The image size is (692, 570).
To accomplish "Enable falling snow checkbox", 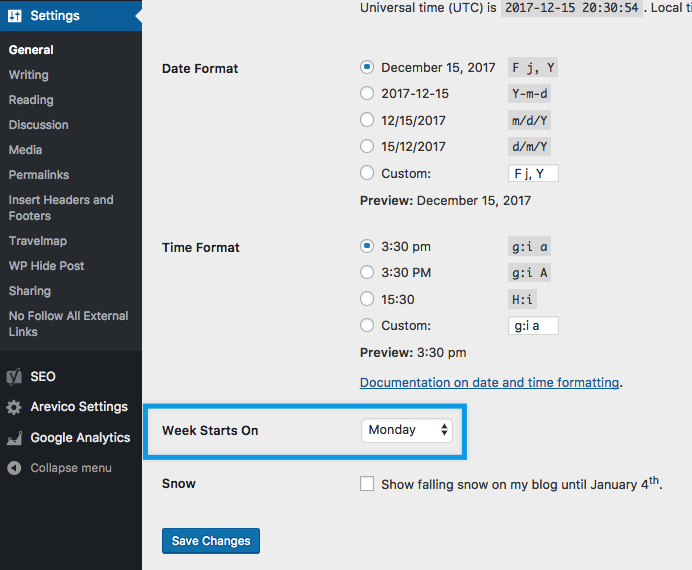I will (x=367, y=484).
